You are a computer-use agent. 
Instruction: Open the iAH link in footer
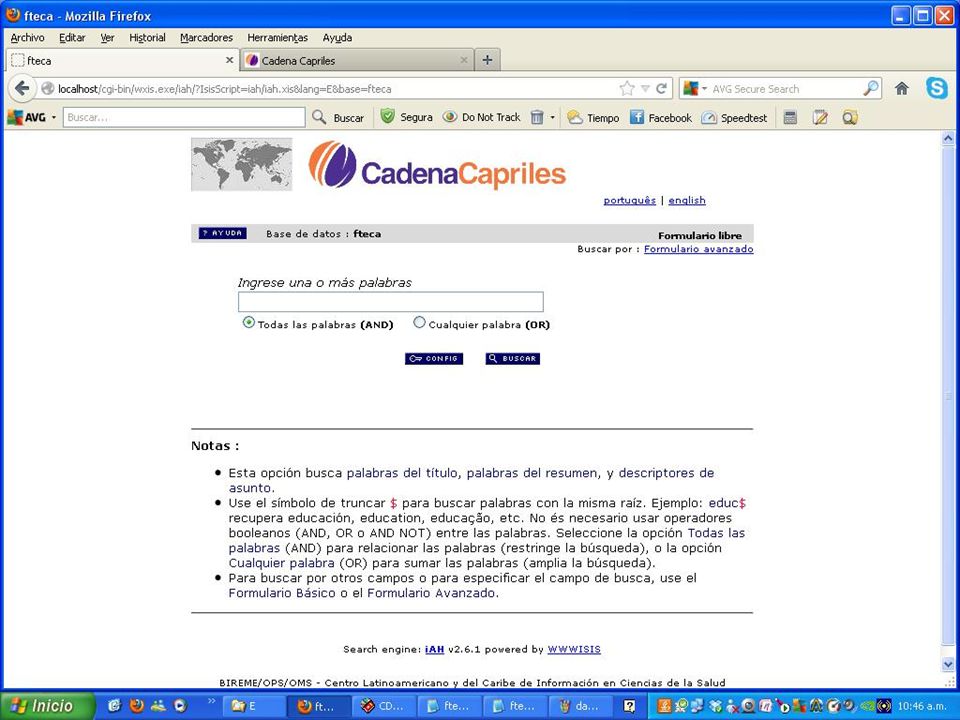coord(434,650)
